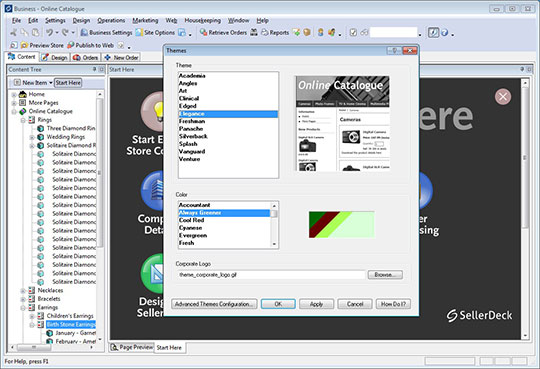Click the highlighted square icon left of help

coord(433,33)
